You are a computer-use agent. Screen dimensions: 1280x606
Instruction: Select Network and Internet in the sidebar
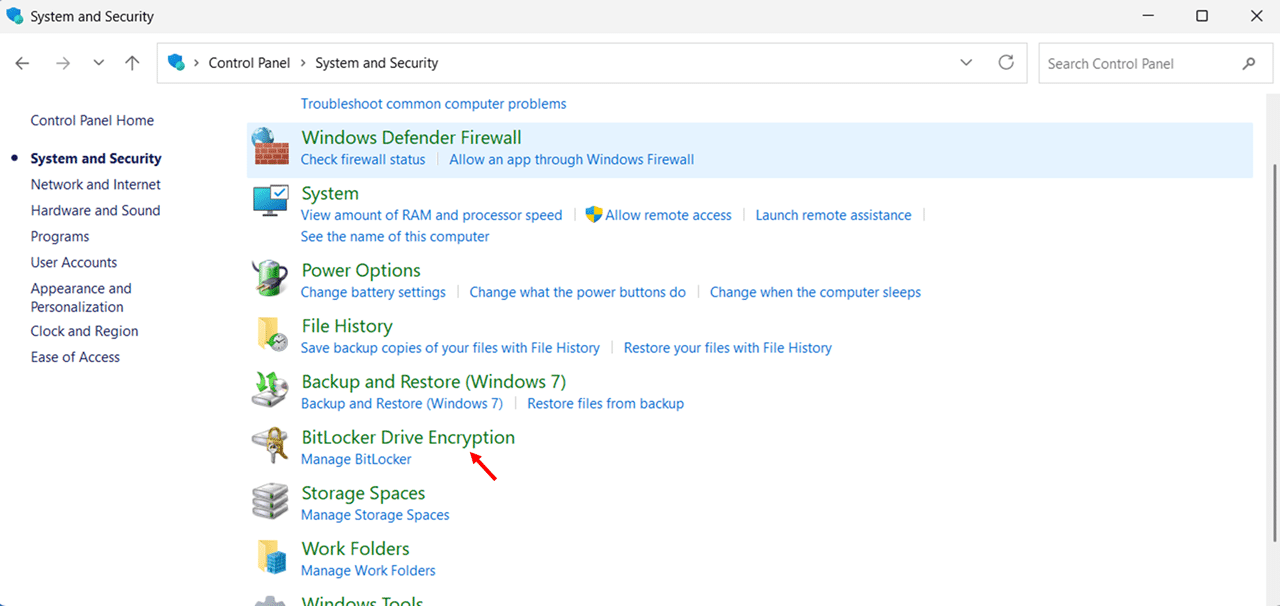click(95, 184)
